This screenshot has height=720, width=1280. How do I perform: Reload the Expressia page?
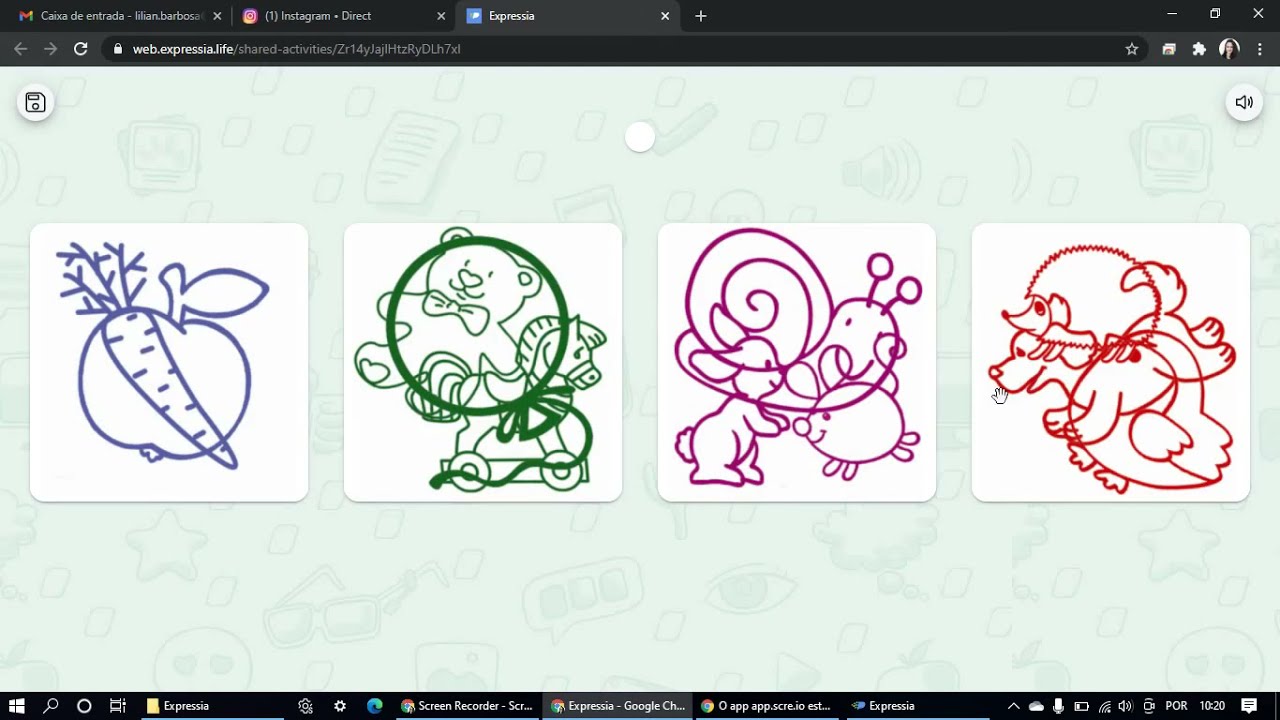(x=81, y=49)
